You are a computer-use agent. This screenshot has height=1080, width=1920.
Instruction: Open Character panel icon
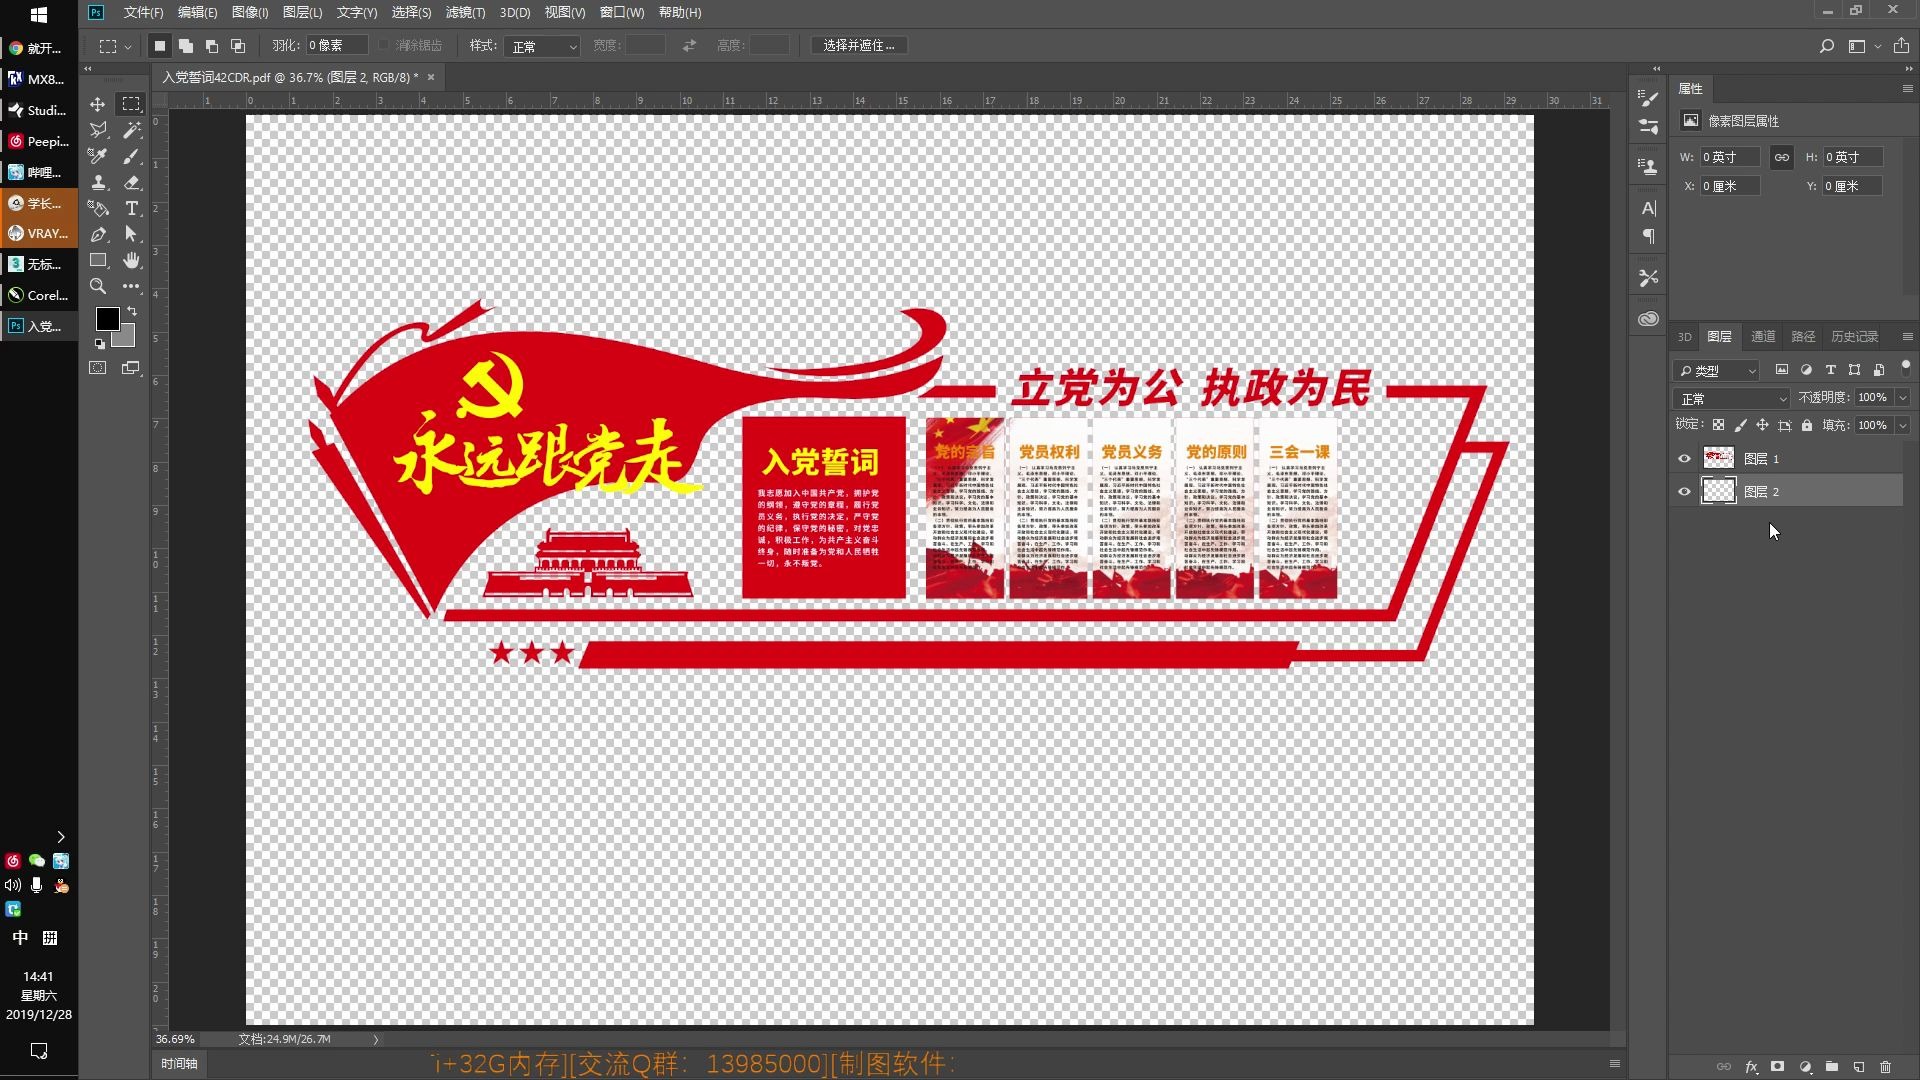[1648, 208]
